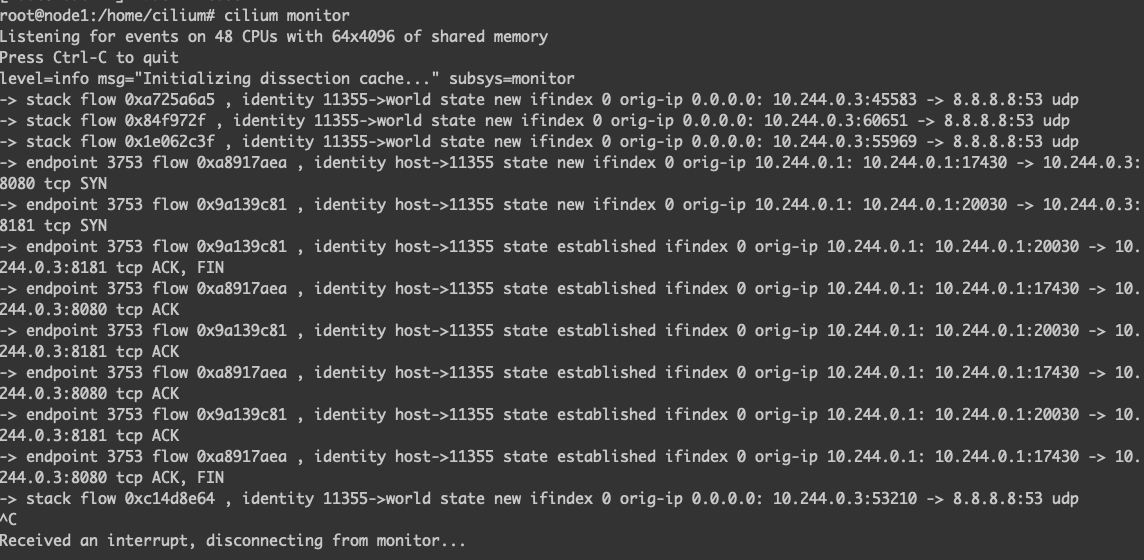Viewport: 1144px width, 560px height.
Task: Click the '^C' interrupt characters
Action: (9, 519)
